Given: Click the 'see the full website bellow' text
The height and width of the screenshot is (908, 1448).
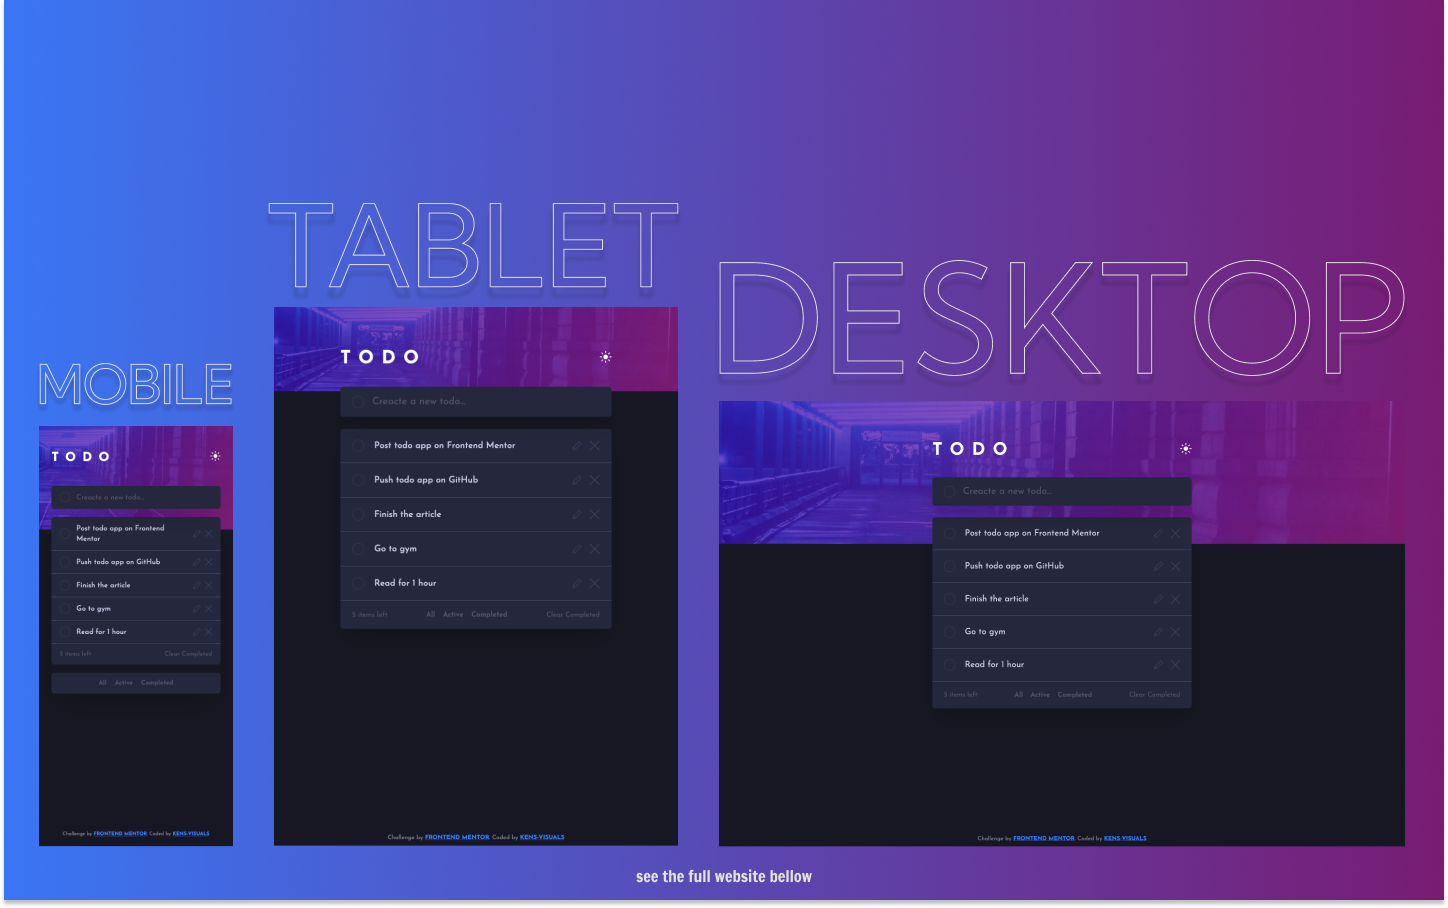Looking at the screenshot, I should click(724, 877).
